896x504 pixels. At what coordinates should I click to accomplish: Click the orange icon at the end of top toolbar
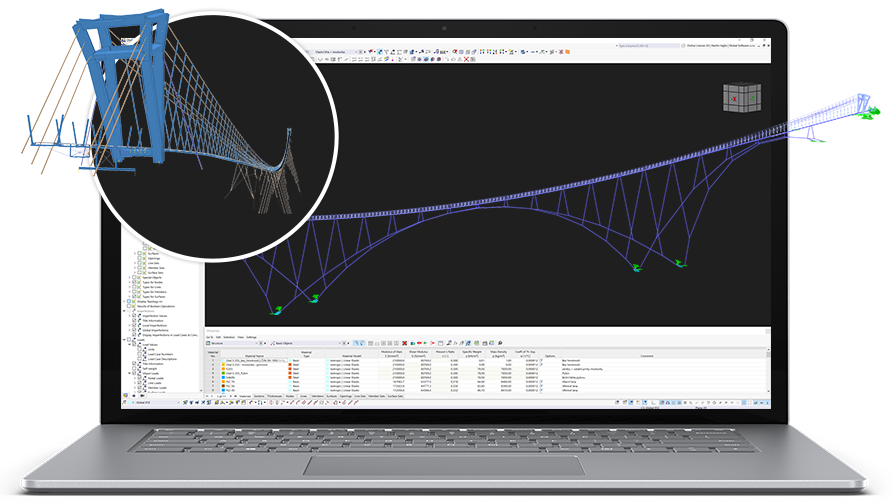(x=567, y=51)
